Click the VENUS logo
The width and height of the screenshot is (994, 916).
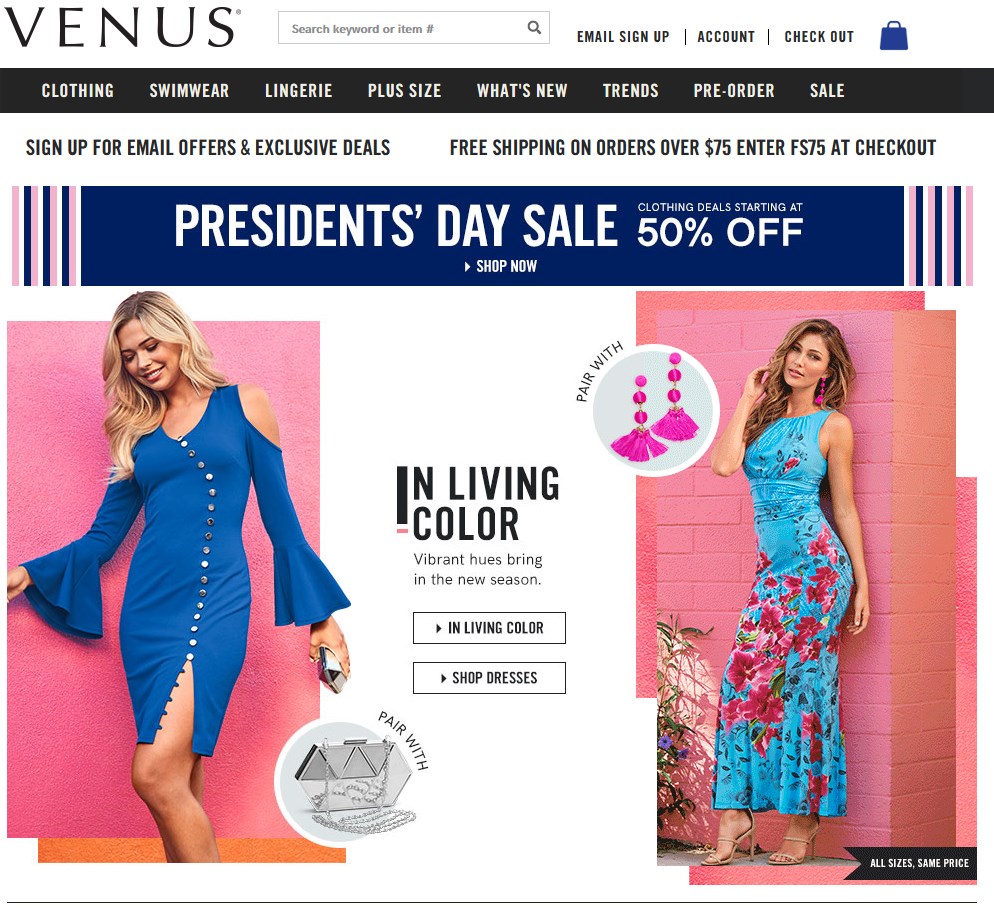click(x=122, y=28)
